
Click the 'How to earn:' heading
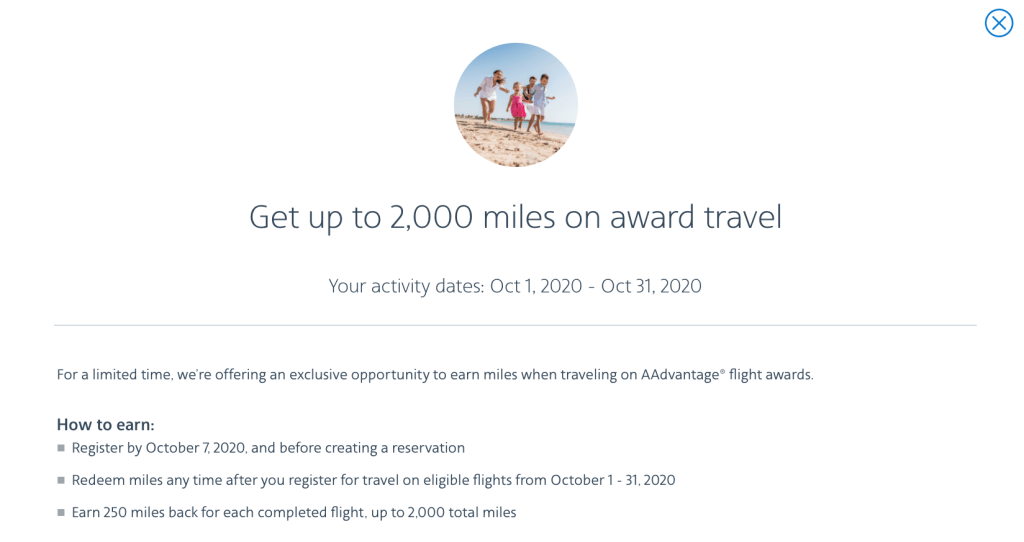coord(105,424)
